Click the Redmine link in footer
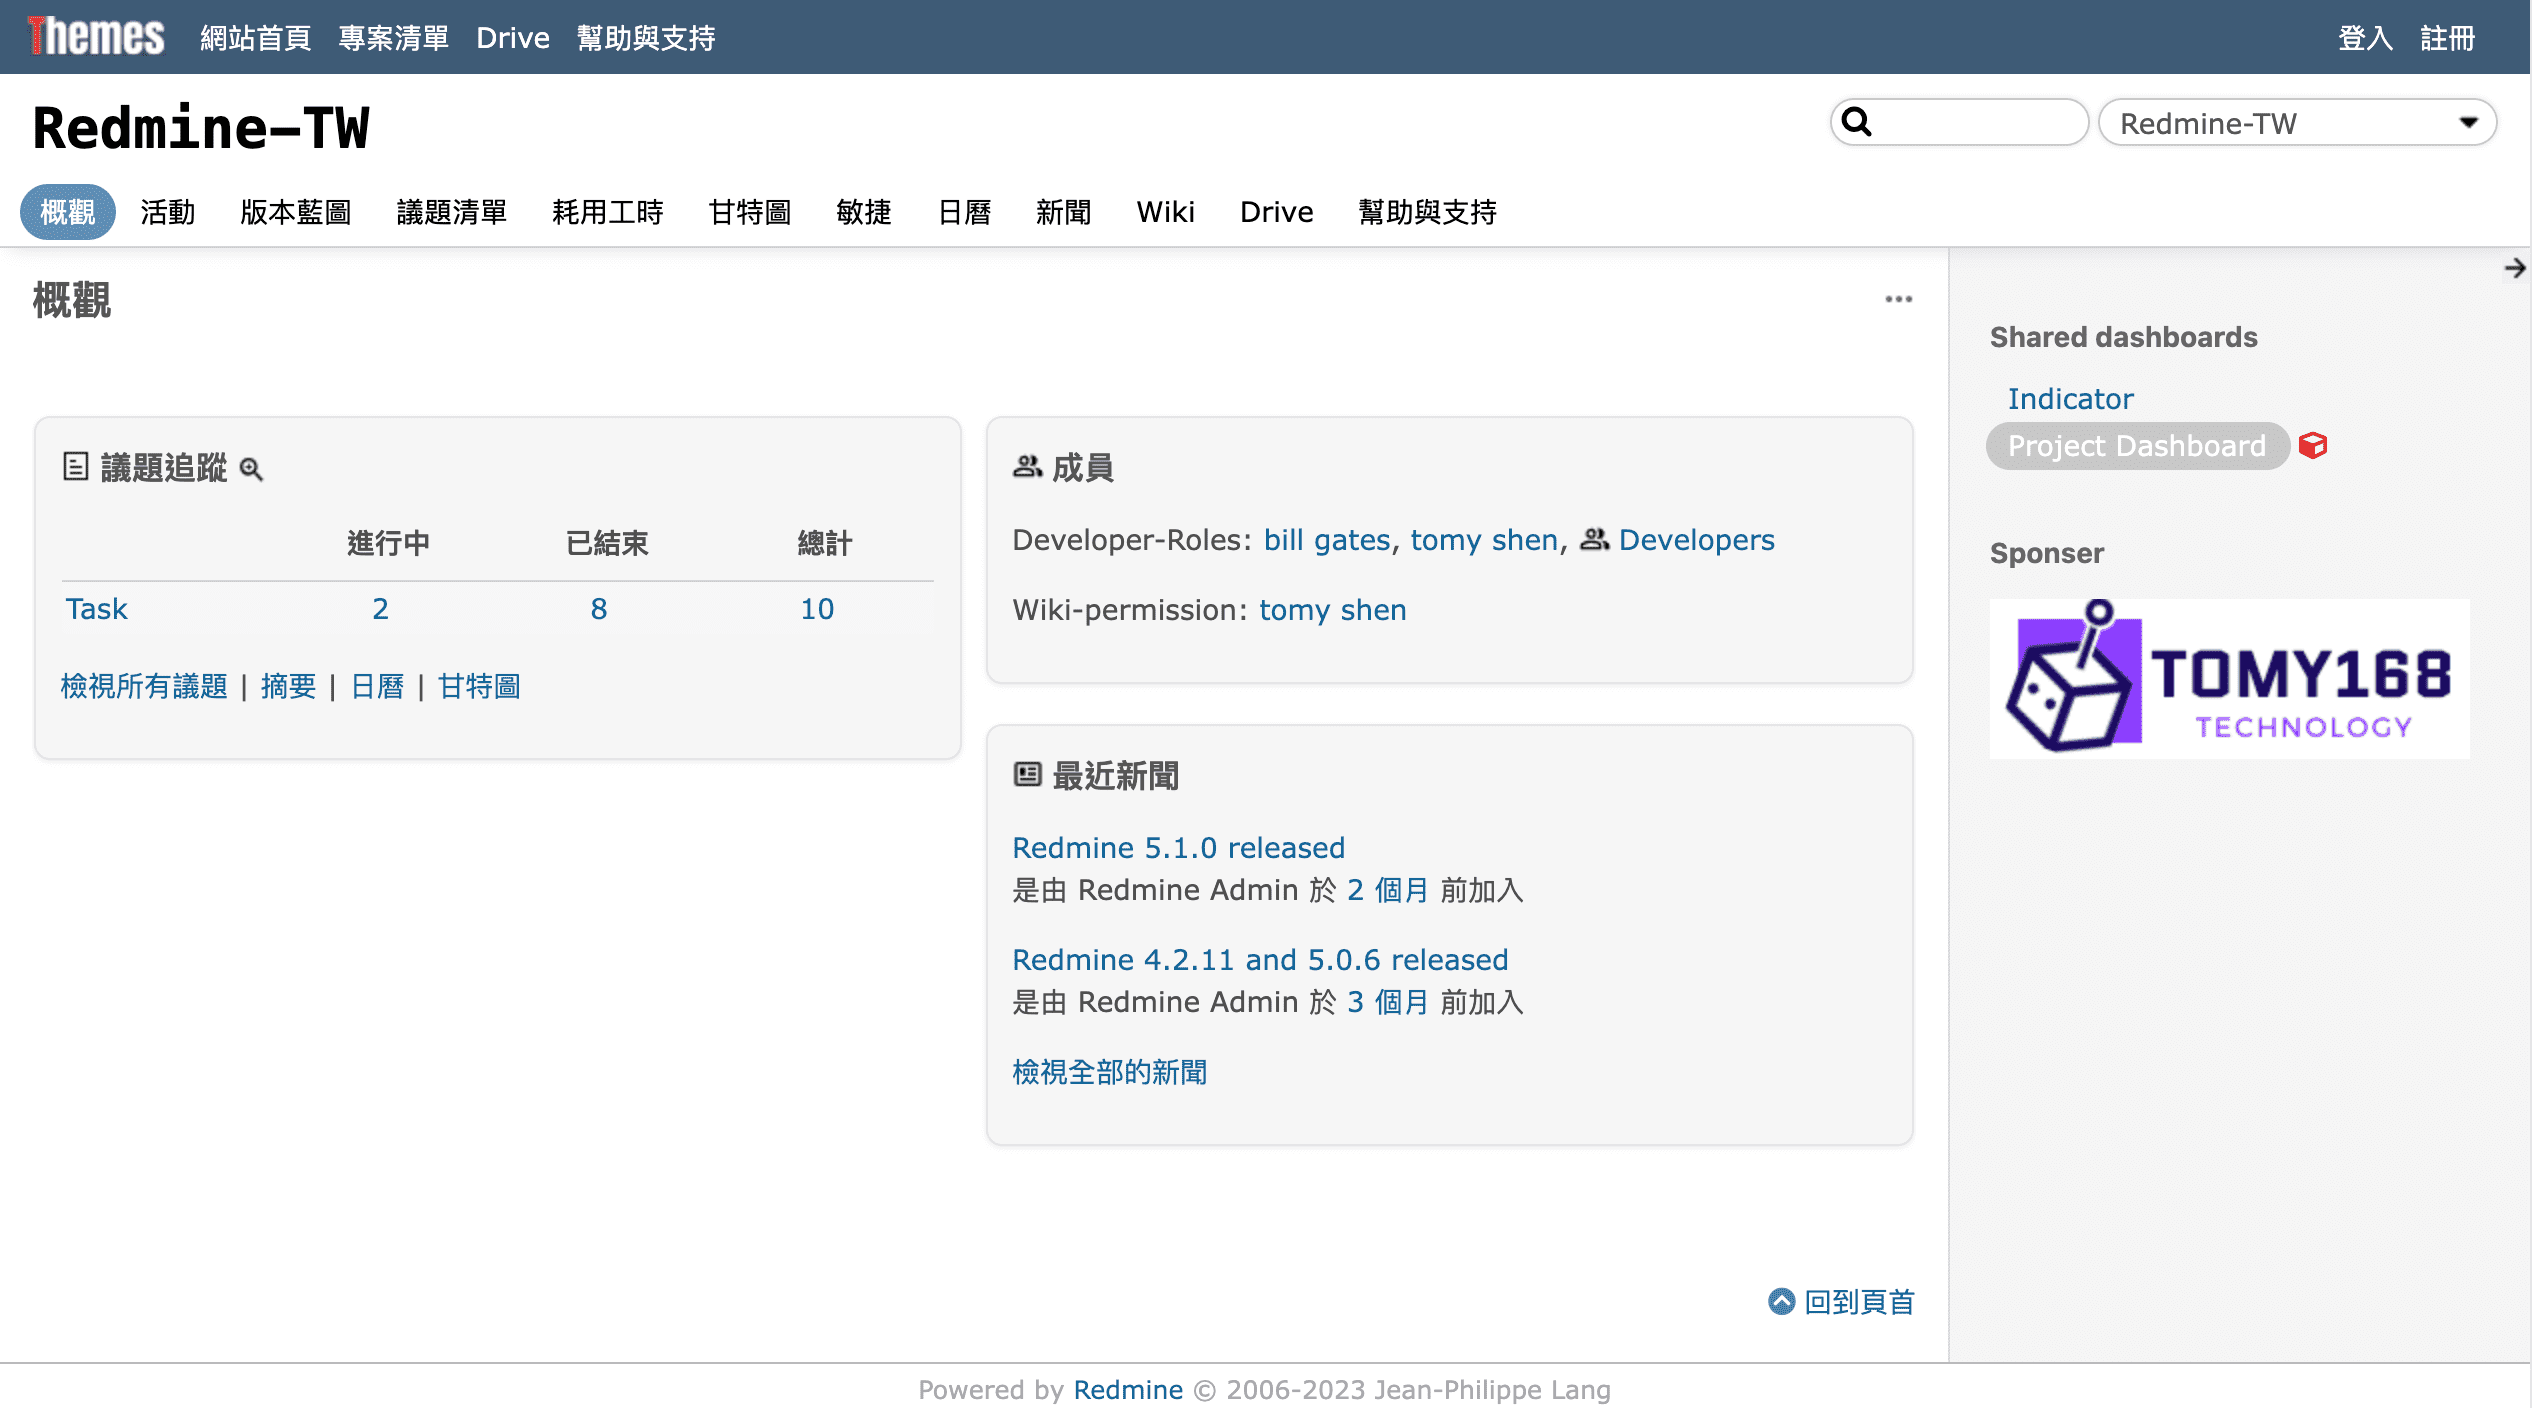2532x1408 pixels. [x=1128, y=1390]
